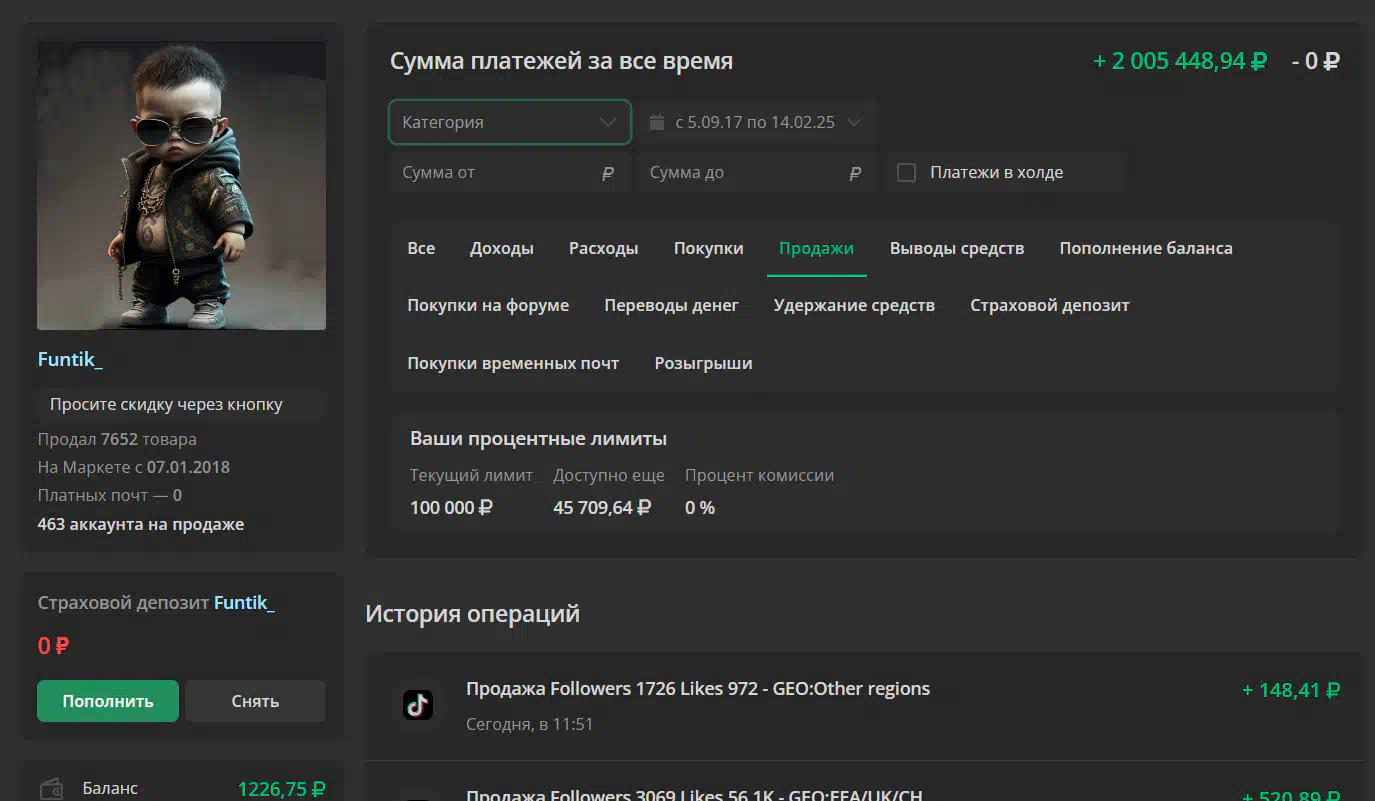Screen dimensions: 1375x801
Task: Open sale Followers 1726 Likes 972 entry
Action: [x=698, y=689]
